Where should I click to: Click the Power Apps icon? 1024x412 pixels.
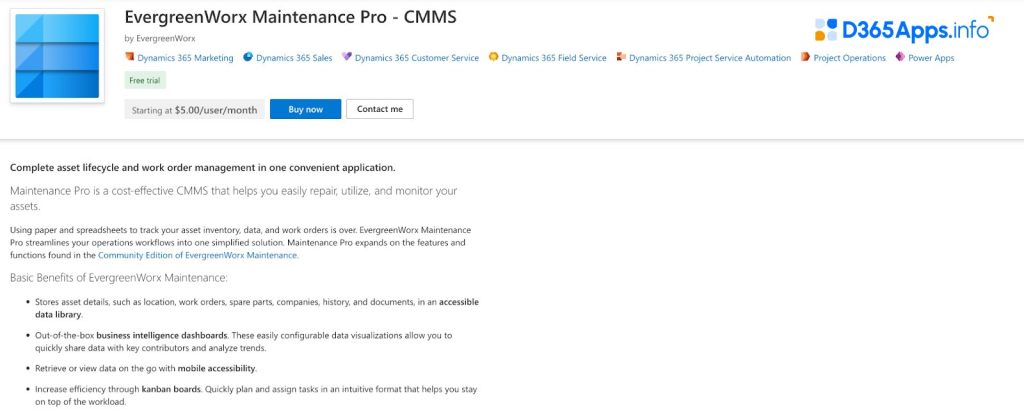(900, 57)
